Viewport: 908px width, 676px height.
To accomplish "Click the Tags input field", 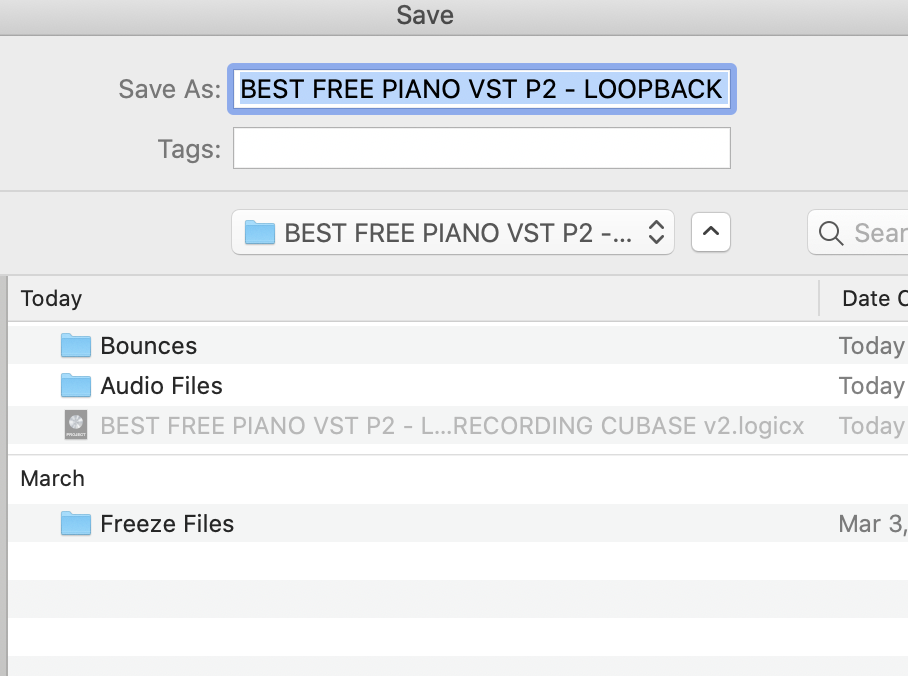I will (481, 149).
